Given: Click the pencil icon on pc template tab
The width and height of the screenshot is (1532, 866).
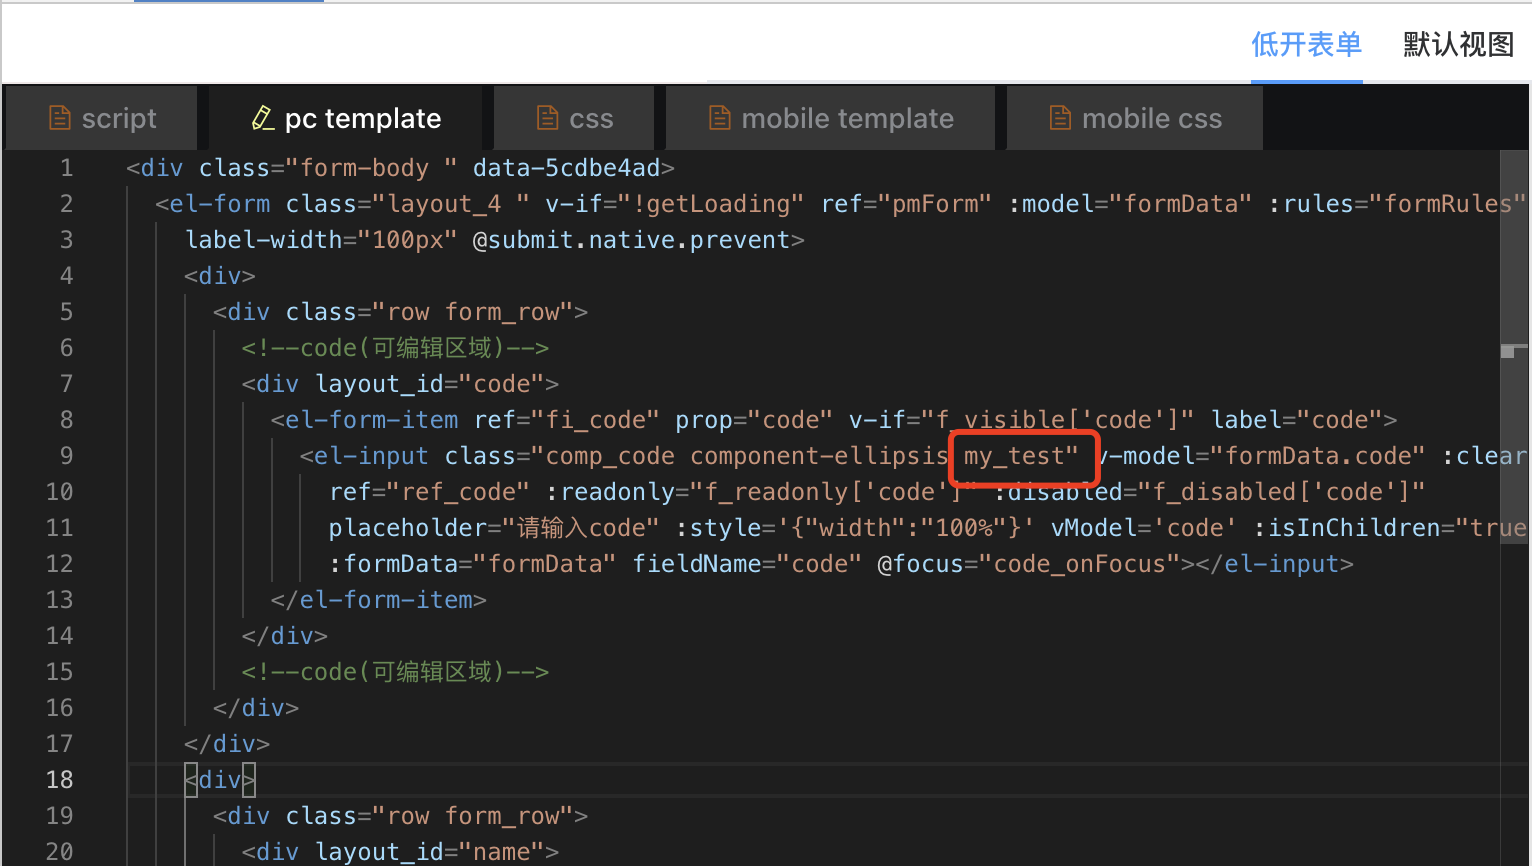Looking at the screenshot, I should click(x=262, y=118).
